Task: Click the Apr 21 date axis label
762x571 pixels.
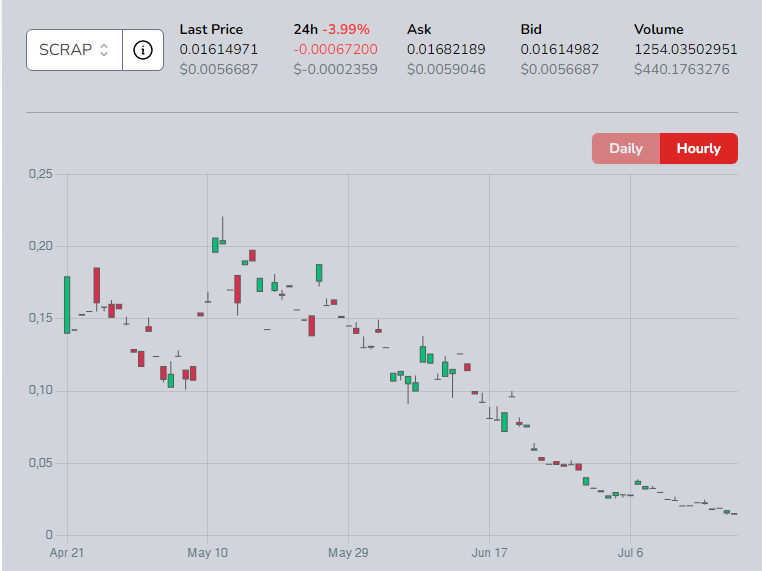Action: [67, 553]
